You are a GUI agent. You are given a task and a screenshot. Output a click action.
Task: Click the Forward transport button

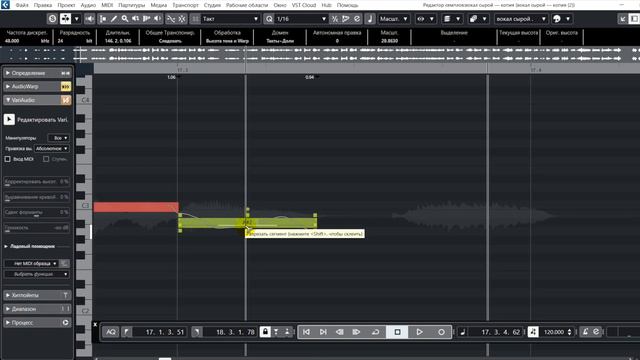click(x=356, y=332)
